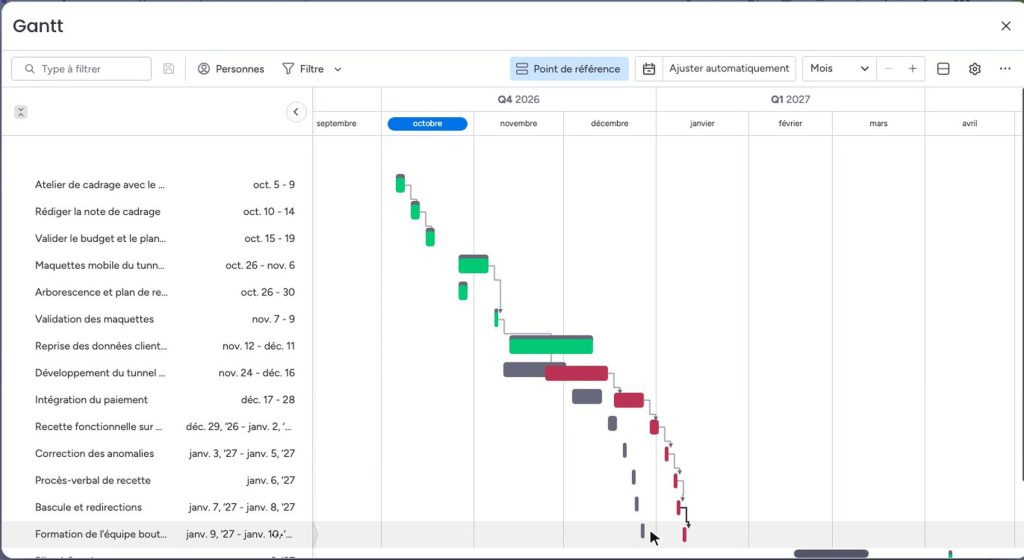This screenshot has height=560, width=1024.
Task: Select the janvier month header
Action: click(702, 123)
